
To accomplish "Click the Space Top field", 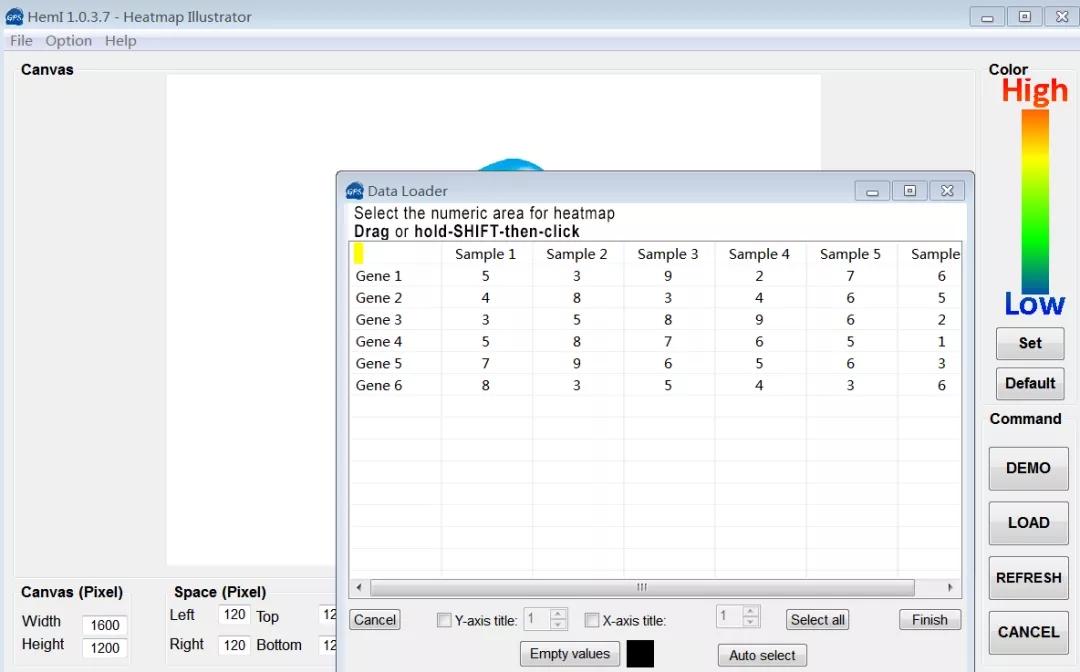I will pyautogui.click(x=329, y=614).
